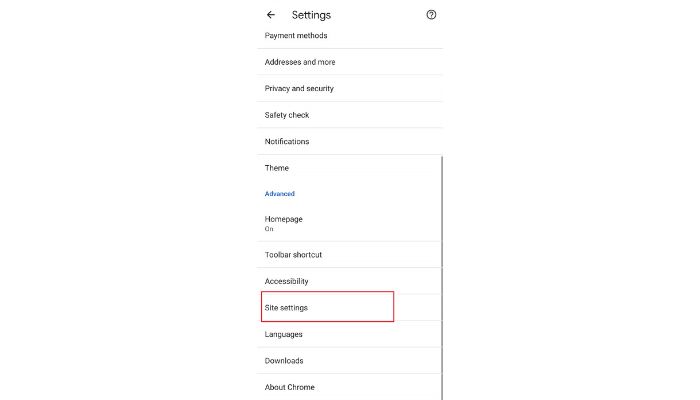Open Notifications settings

[350, 142]
